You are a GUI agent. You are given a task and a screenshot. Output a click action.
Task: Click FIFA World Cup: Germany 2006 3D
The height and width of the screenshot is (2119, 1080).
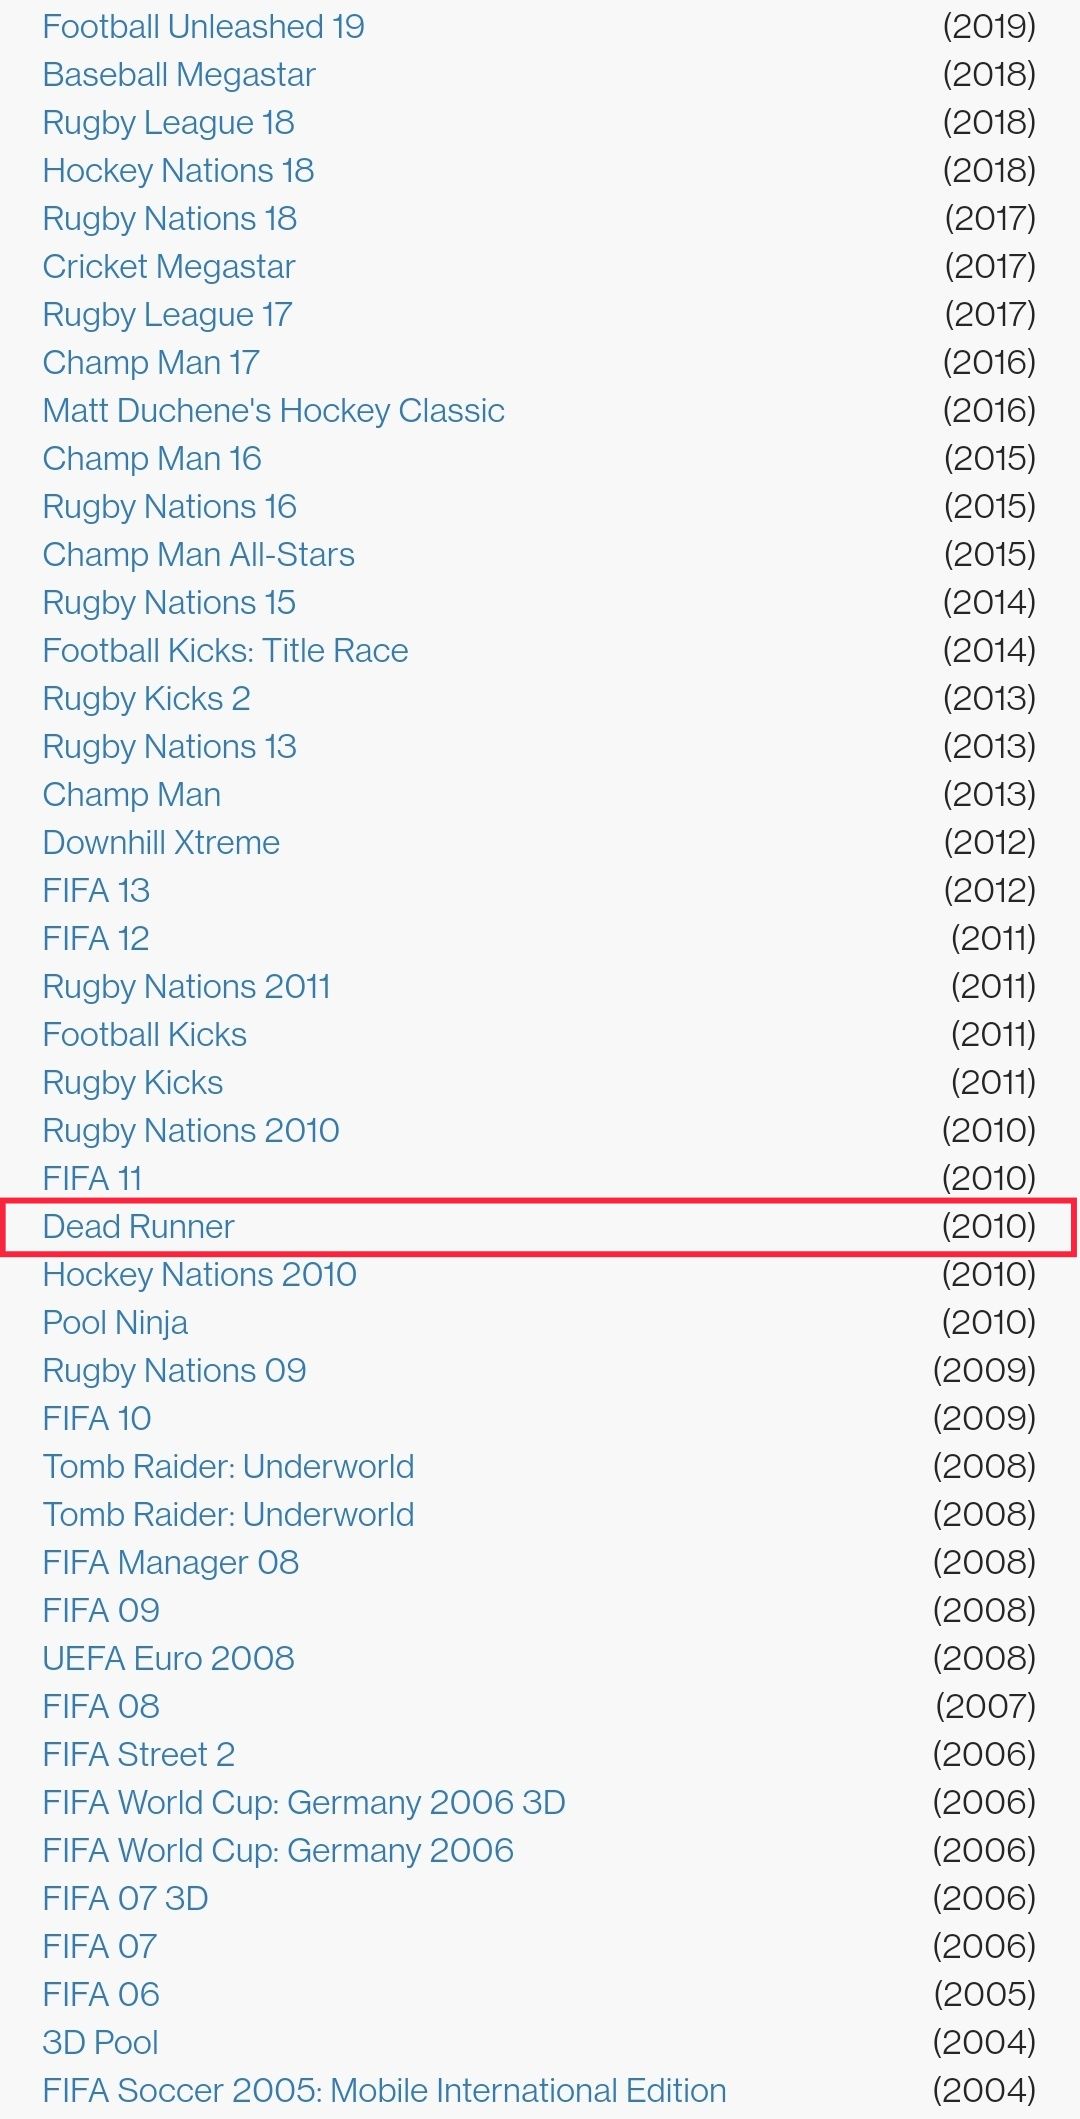tap(303, 1803)
